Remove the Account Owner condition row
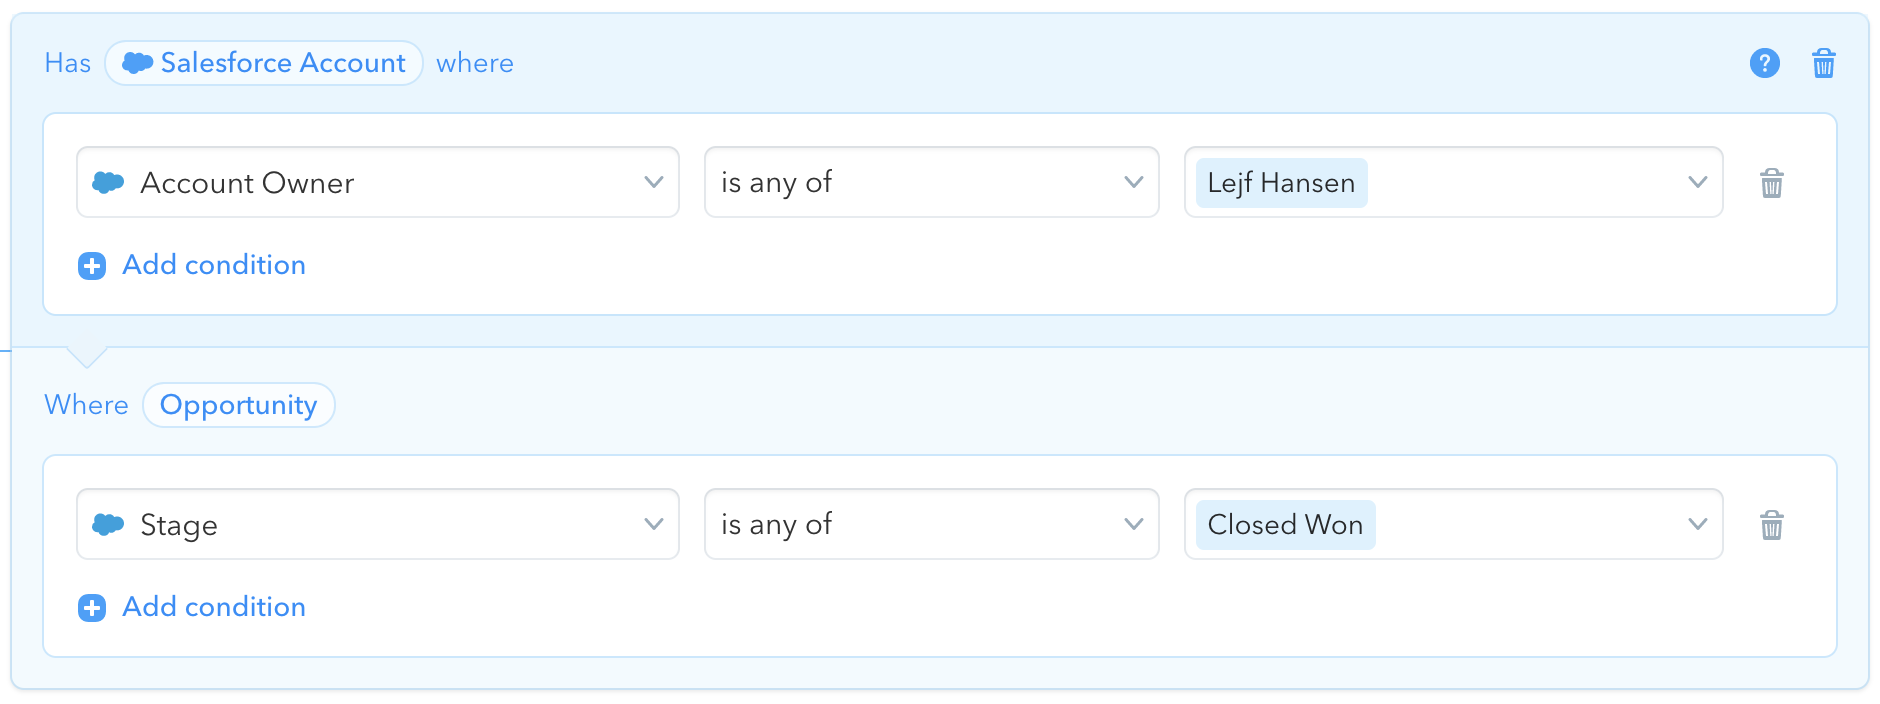The image size is (1880, 704). (x=1772, y=183)
